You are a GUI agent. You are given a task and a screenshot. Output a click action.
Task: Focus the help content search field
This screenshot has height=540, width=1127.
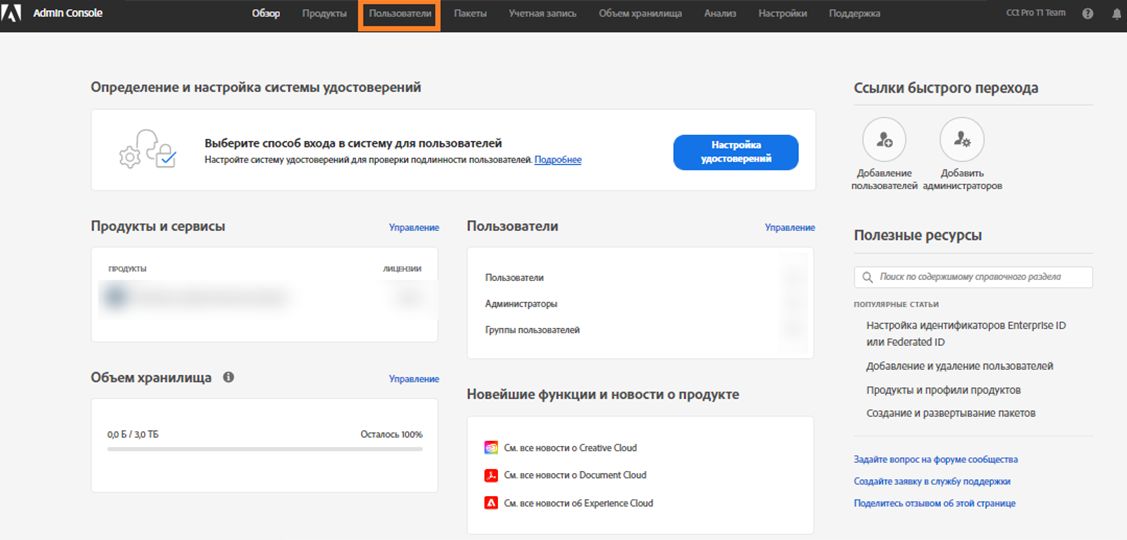point(973,277)
